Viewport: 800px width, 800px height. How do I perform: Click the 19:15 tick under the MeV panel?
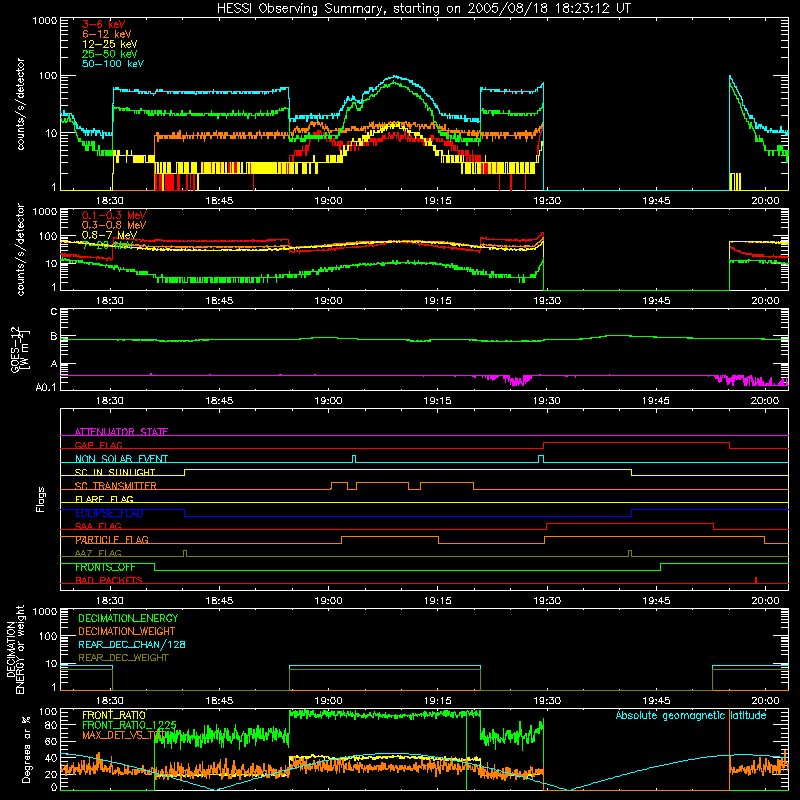pos(437,301)
